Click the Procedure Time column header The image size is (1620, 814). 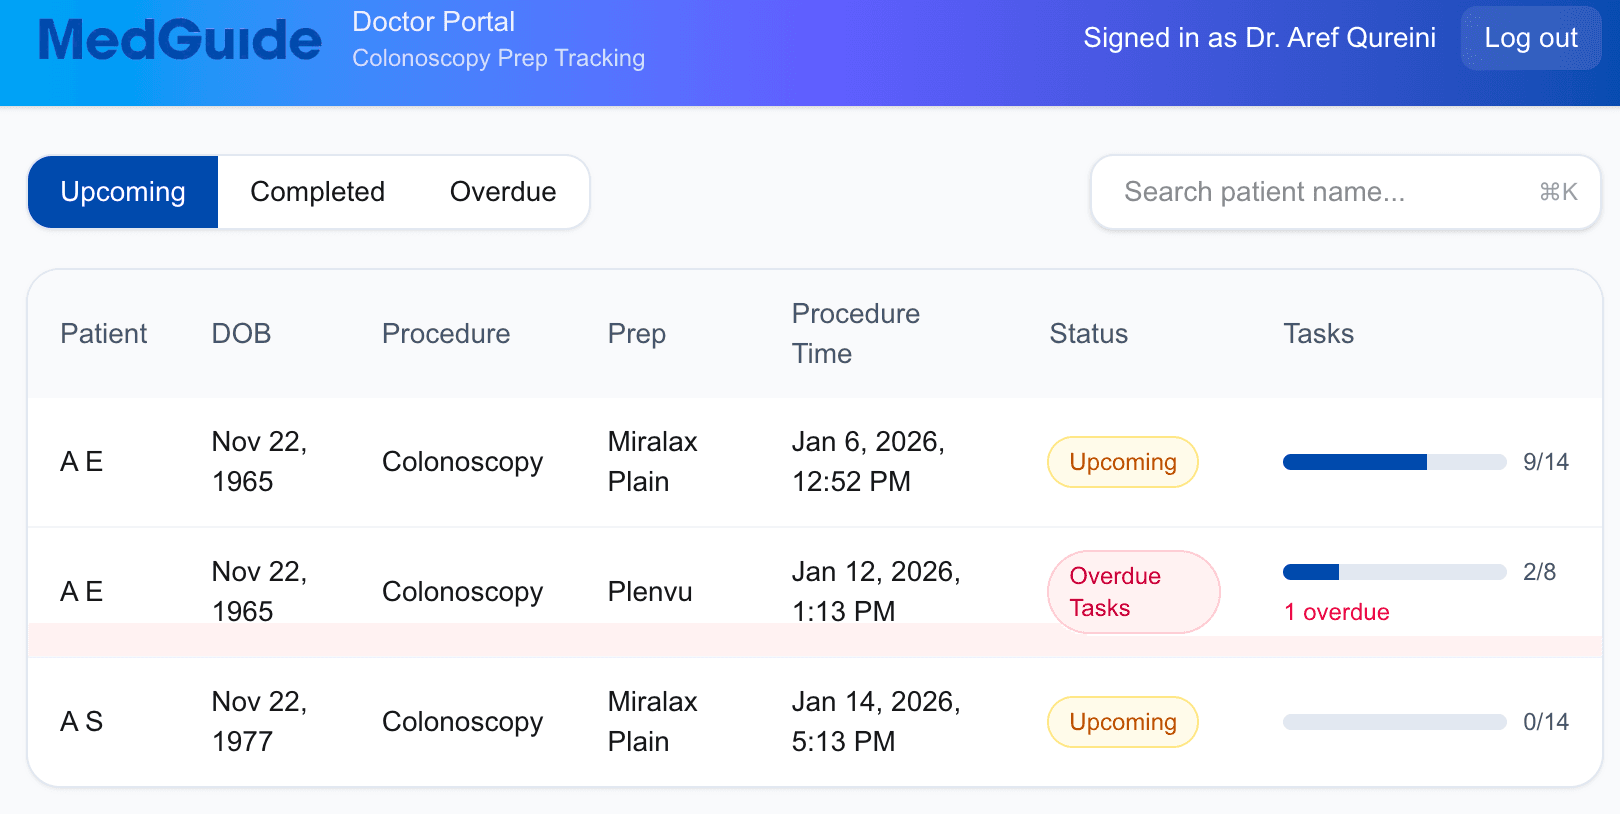tap(855, 333)
